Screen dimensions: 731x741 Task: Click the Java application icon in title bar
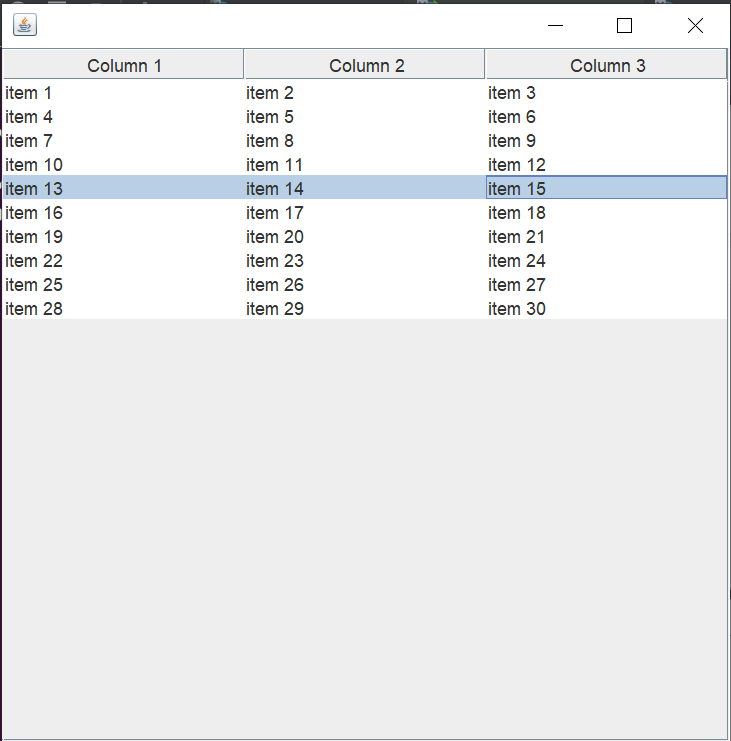pyautogui.click(x=25, y=25)
